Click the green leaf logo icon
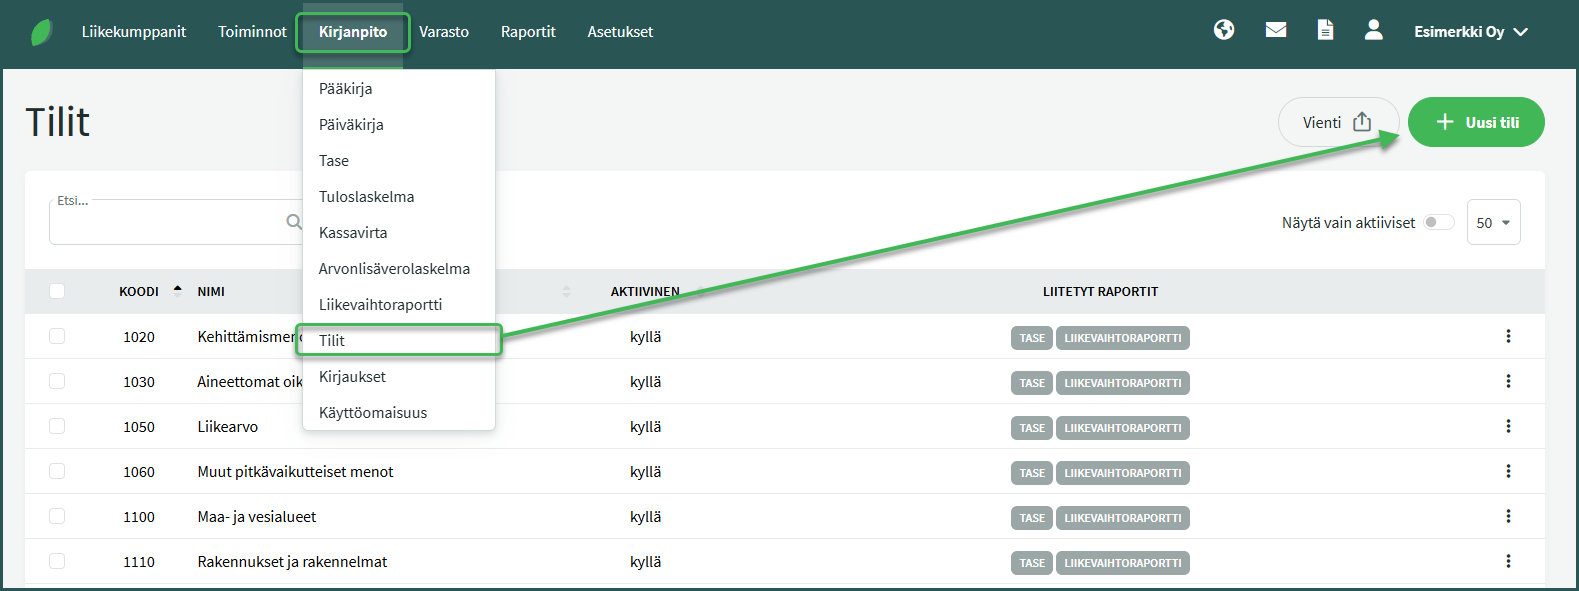1579x591 pixels. pos(42,32)
